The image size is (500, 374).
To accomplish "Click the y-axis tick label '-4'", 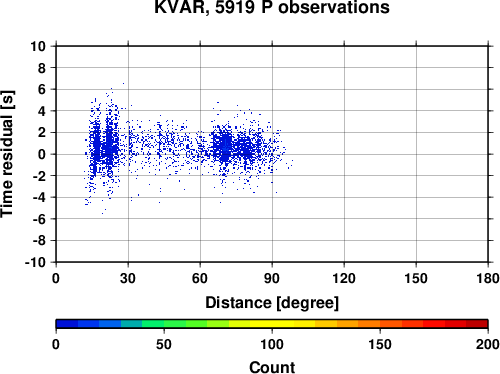I will [39, 197].
